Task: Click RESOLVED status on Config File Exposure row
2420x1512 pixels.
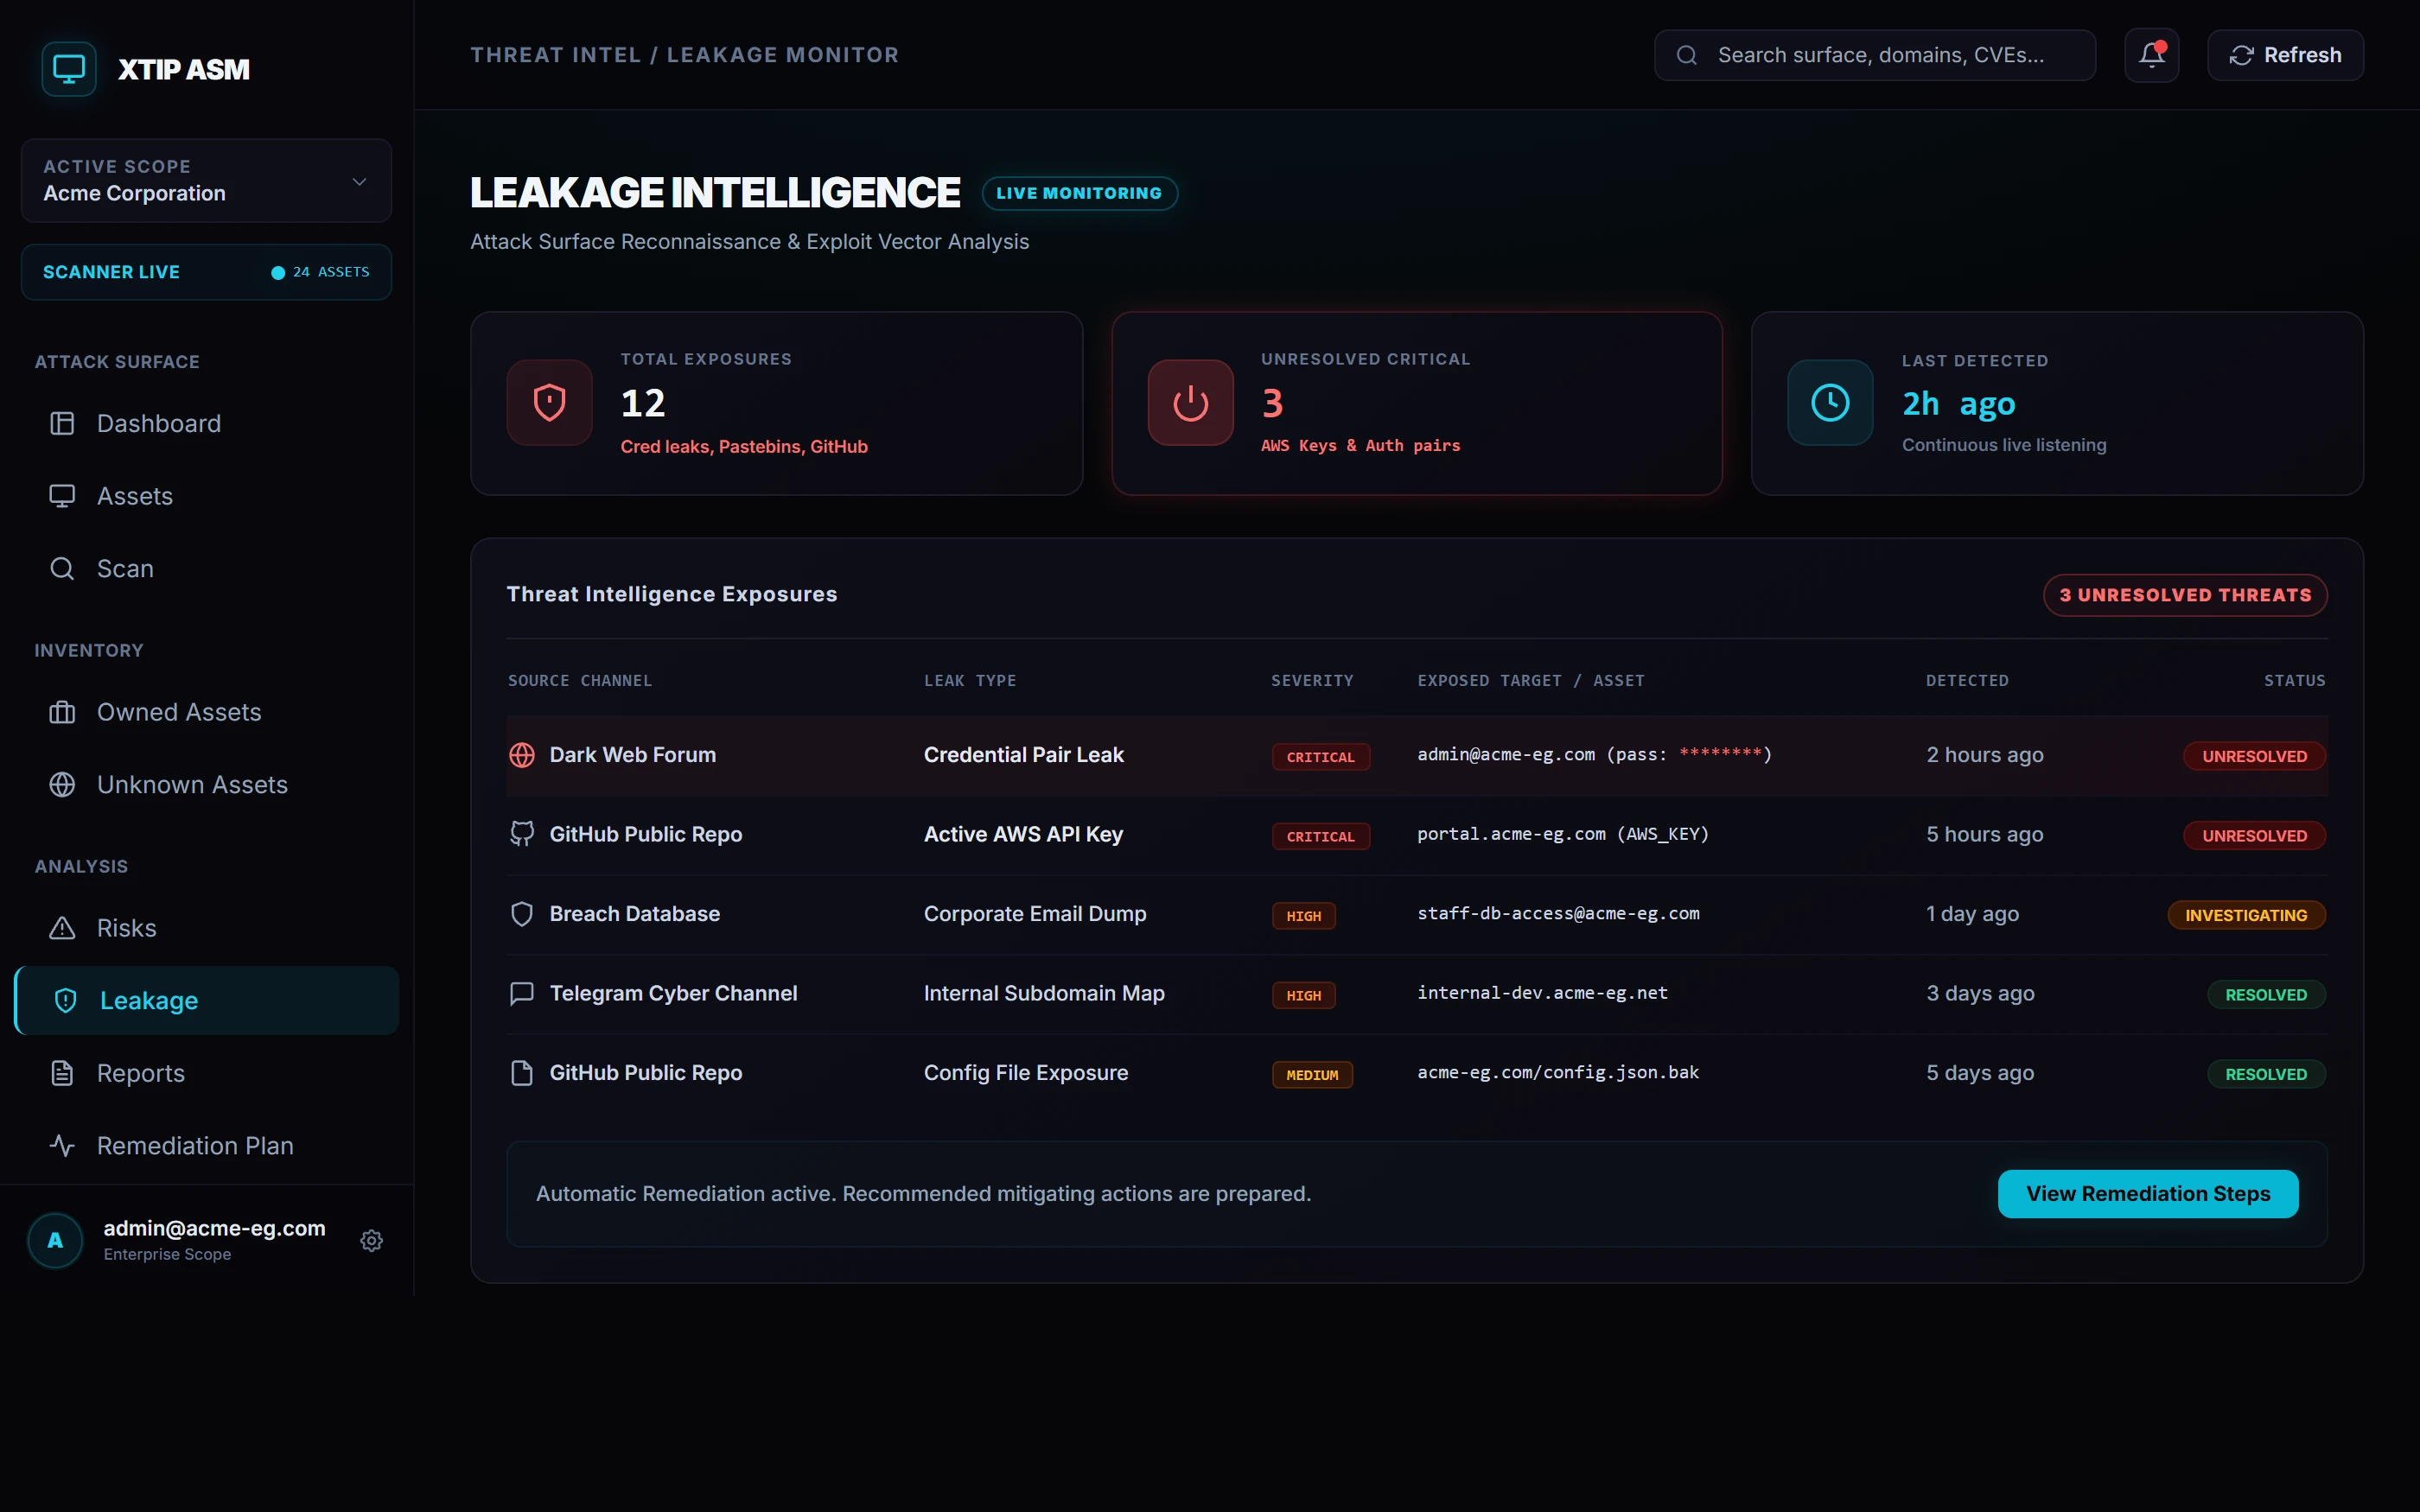Action: coord(2266,1074)
